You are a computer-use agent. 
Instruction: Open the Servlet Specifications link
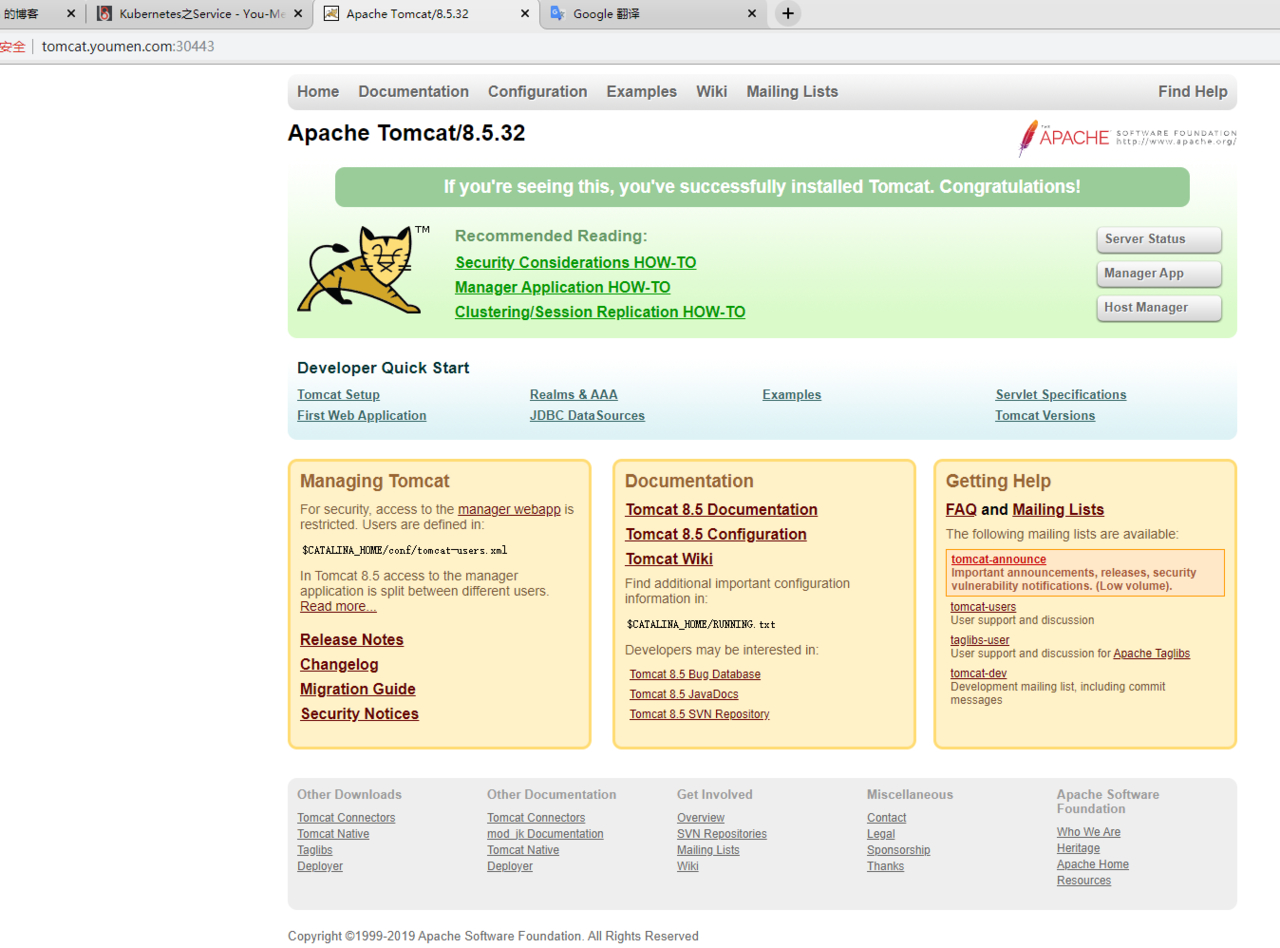pyautogui.click(x=1061, y=395)
